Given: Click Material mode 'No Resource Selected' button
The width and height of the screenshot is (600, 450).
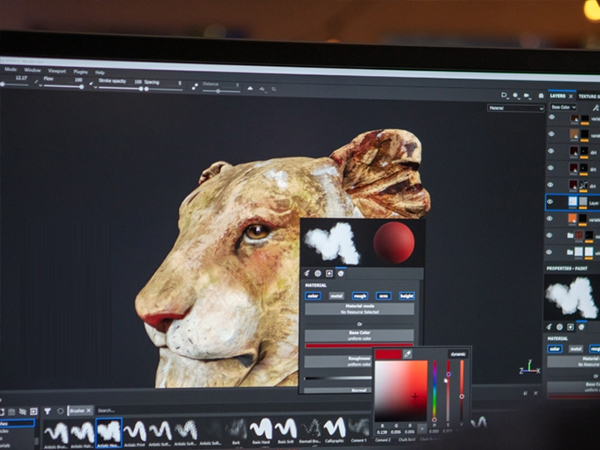Looking at the screenshot, I should click(359, 309).
